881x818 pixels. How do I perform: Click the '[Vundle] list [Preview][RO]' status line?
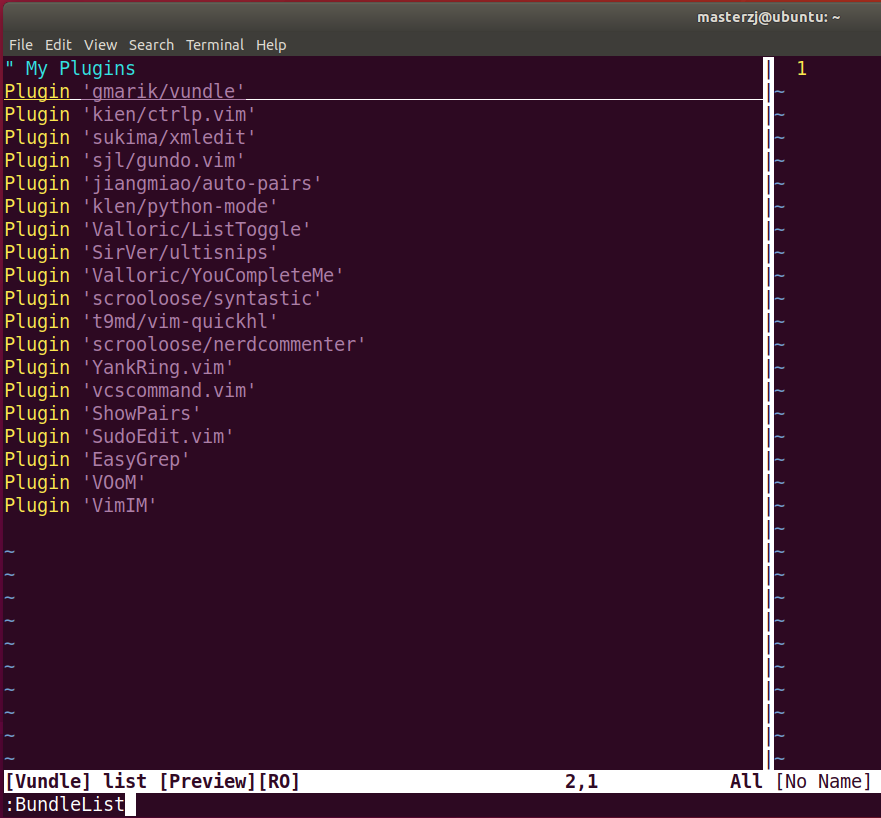[x=152, y=781]
